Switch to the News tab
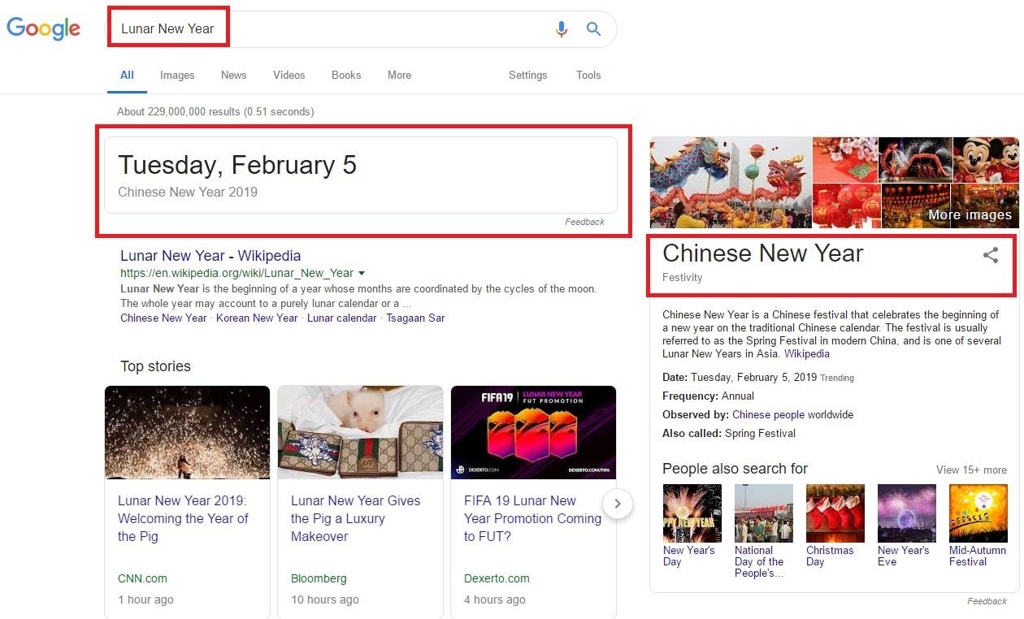Image resolution: width=1024 pixels, height=619 pixels. point(233,75)
